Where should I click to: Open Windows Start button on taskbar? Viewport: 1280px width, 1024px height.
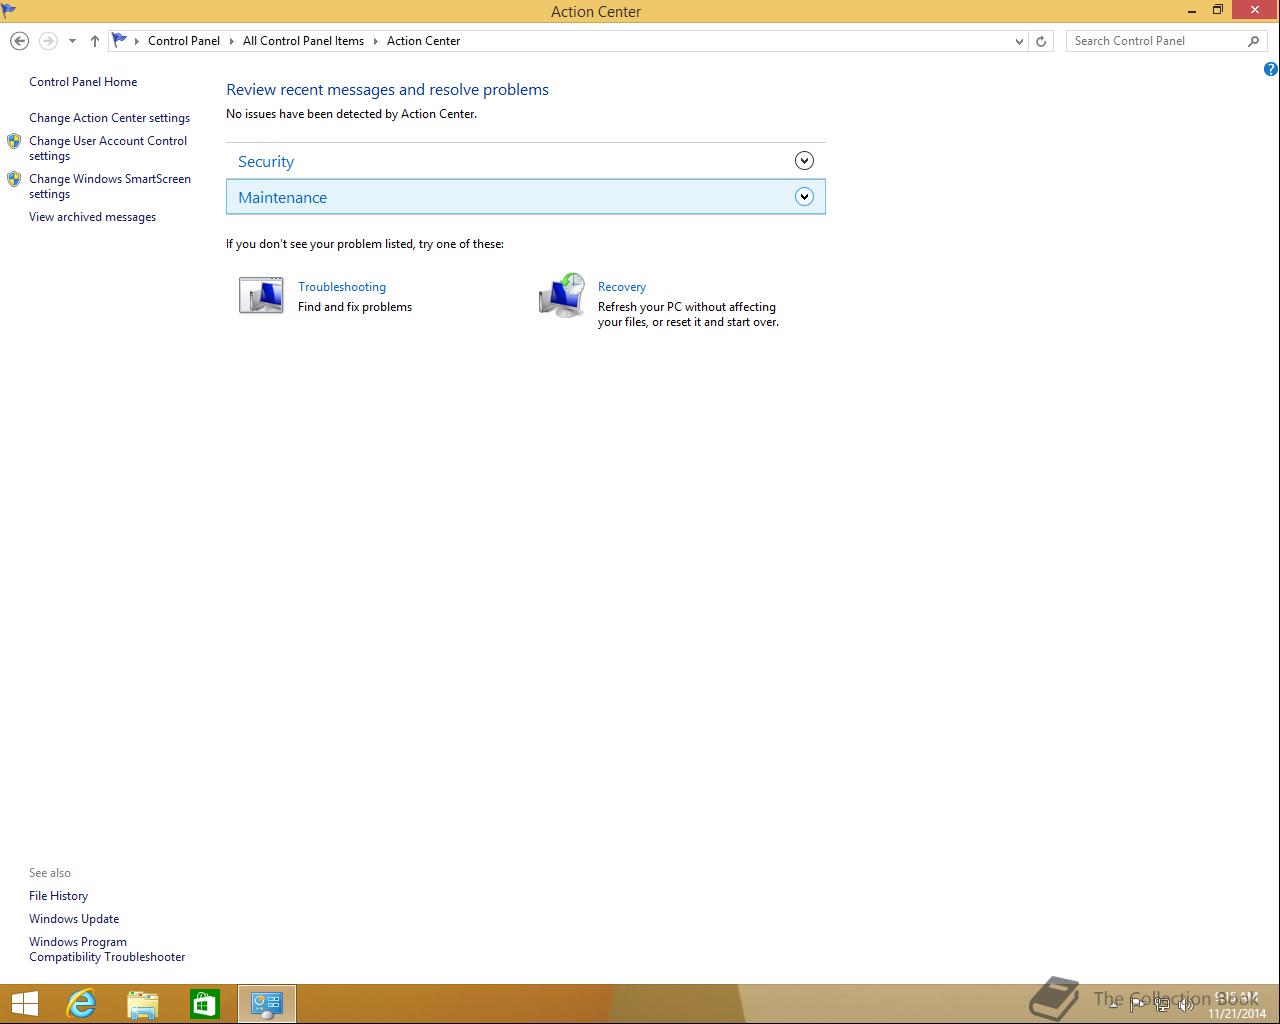pos(24,1003)
